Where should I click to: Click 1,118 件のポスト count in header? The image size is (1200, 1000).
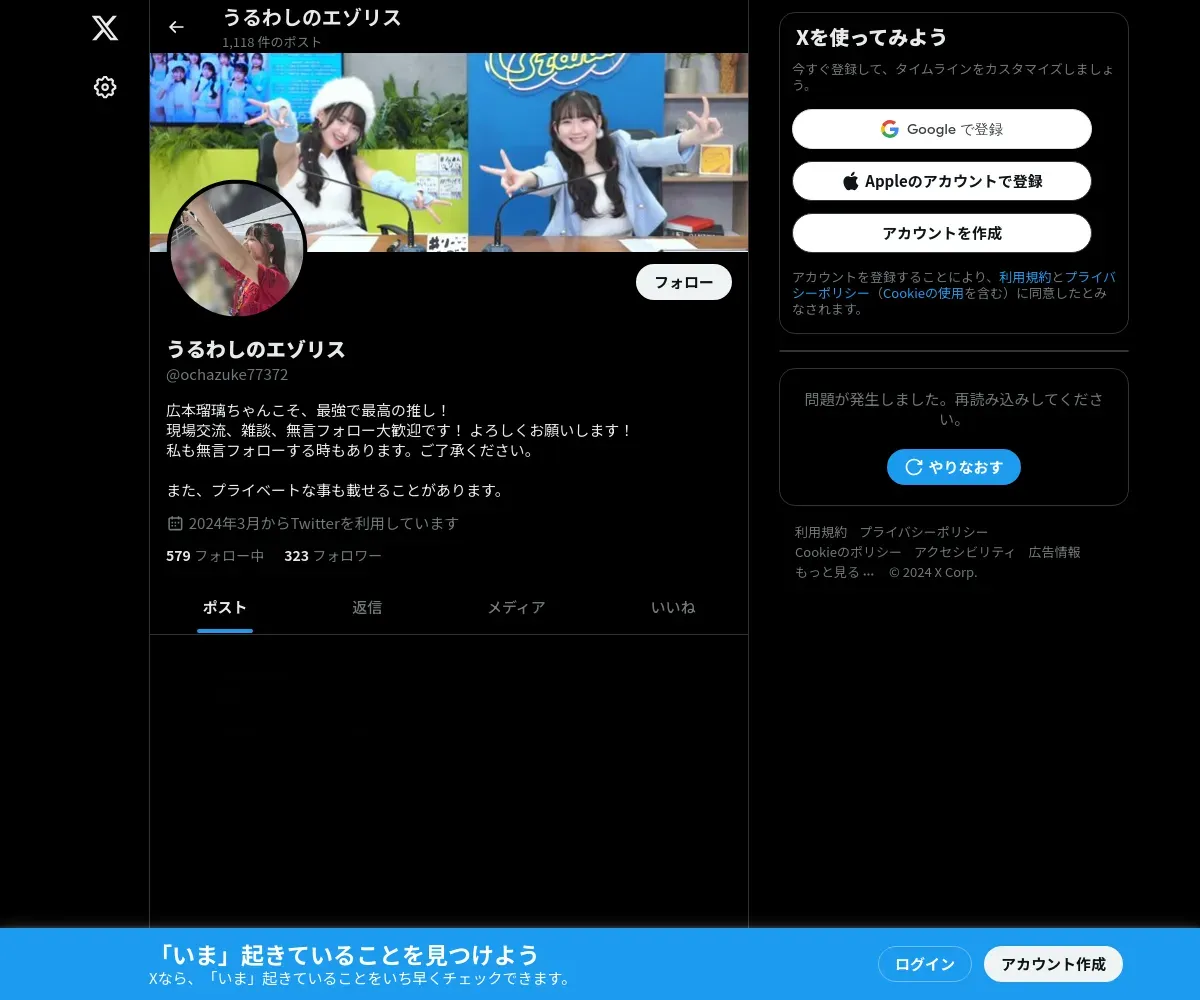[x=272, y=42]
